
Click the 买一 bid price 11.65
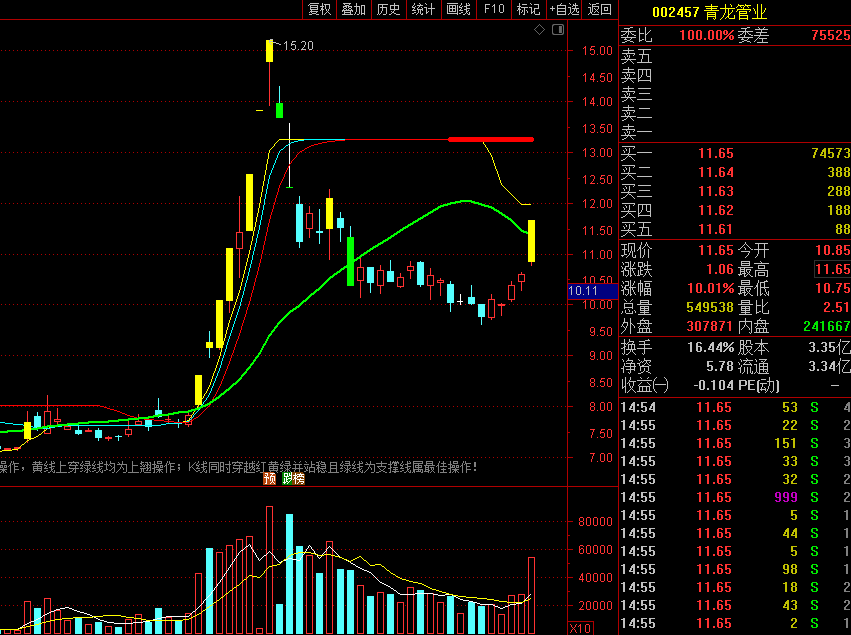(716, 154)
